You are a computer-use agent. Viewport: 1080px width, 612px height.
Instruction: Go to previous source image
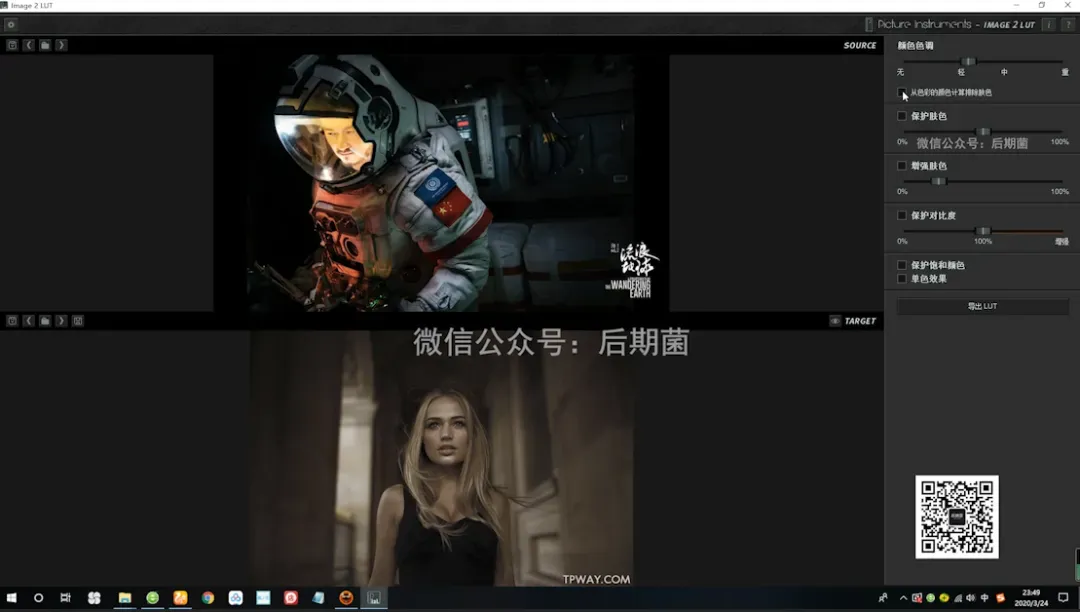(x=28, y=45)
